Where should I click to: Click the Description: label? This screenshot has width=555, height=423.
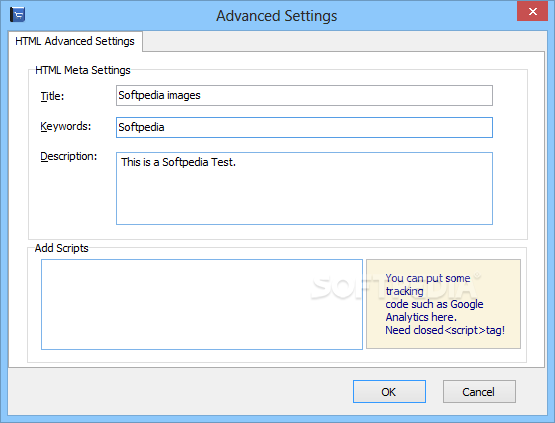point(69,156)
